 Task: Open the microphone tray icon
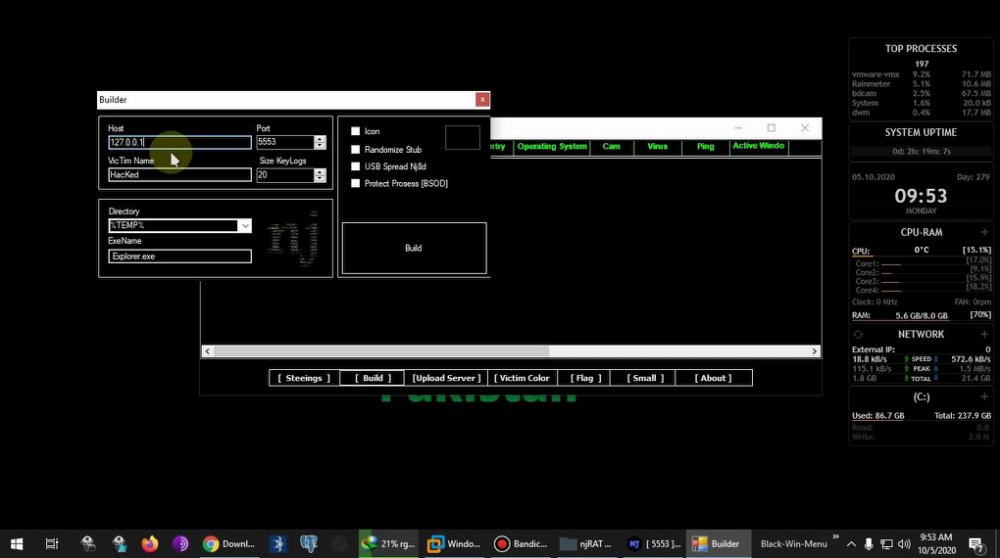(868, 544)
